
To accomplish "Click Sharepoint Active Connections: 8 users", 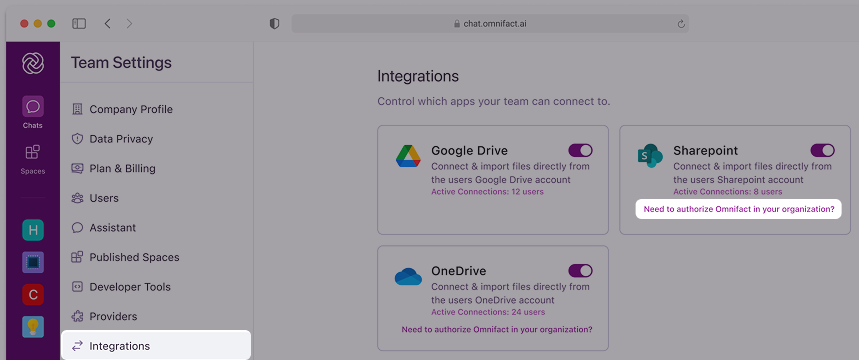I will click(728, 192).
